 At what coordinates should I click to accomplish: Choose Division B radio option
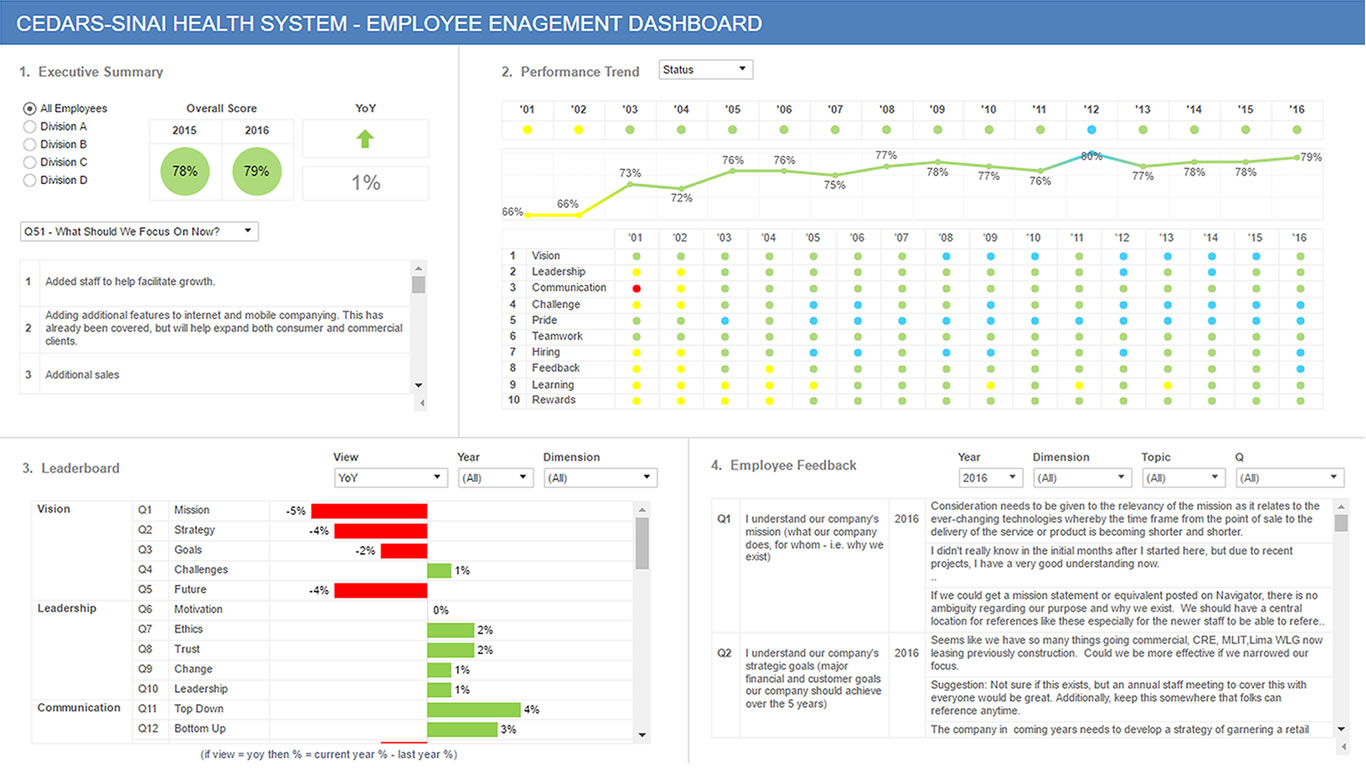(30, 144)
